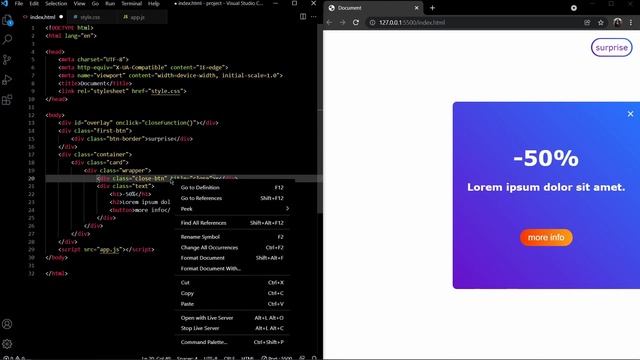Click the -50% heading on the card

coord(546,158)
